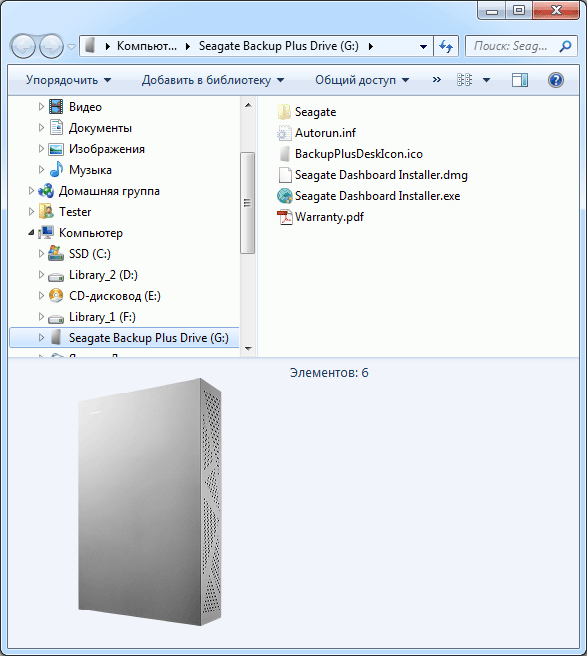This screenshot has width=587, height=656.
Task: Select Компьютер in the navigation tree
Action: (91, 233)
